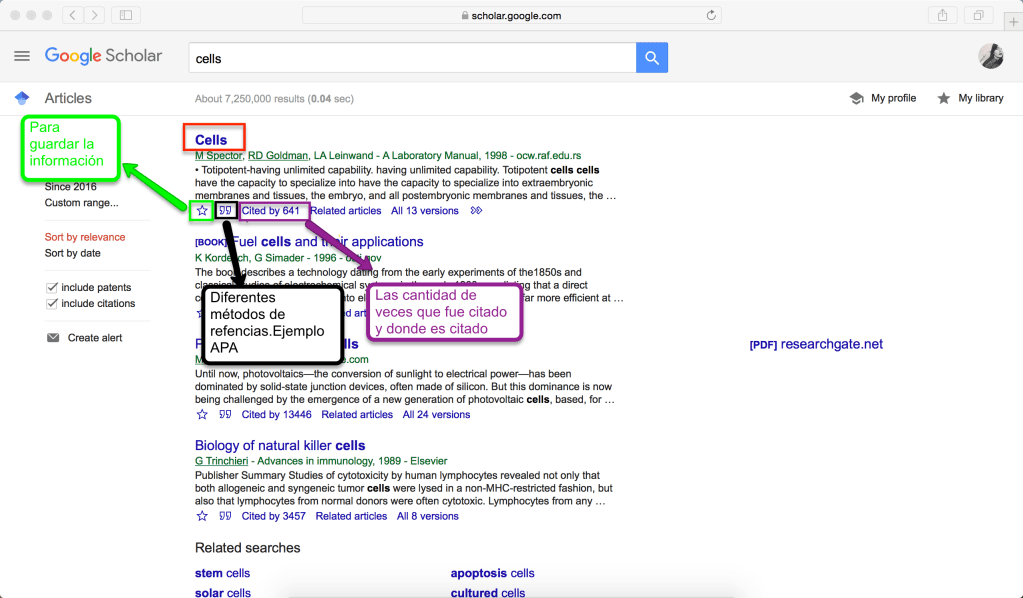Open the hamburger menu beside Google Scholar

tap(22, 56)
